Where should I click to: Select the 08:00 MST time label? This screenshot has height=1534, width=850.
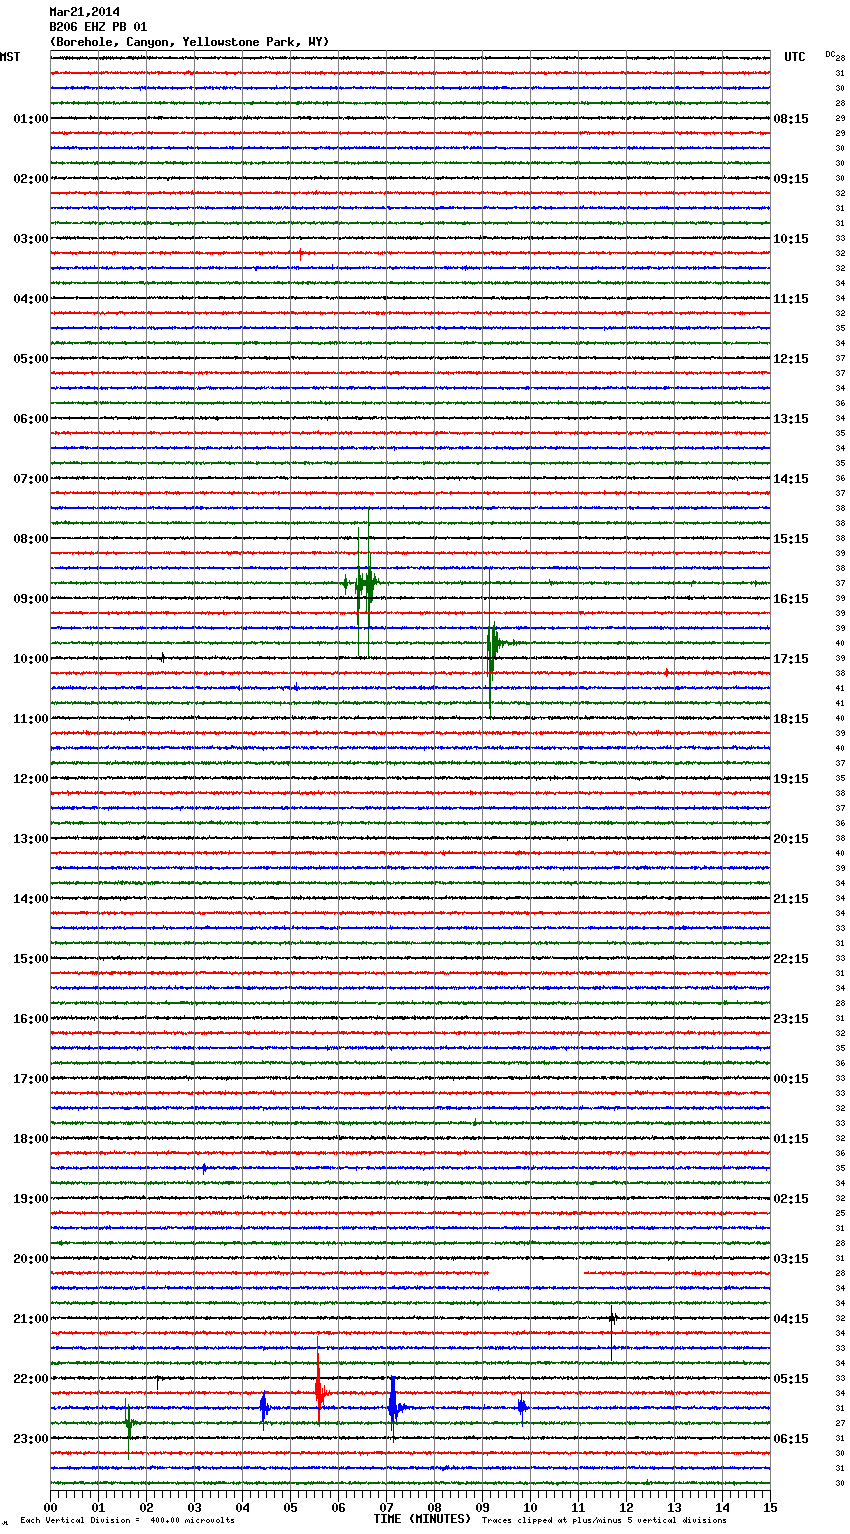pyautogui.click(x=31, y=539)
